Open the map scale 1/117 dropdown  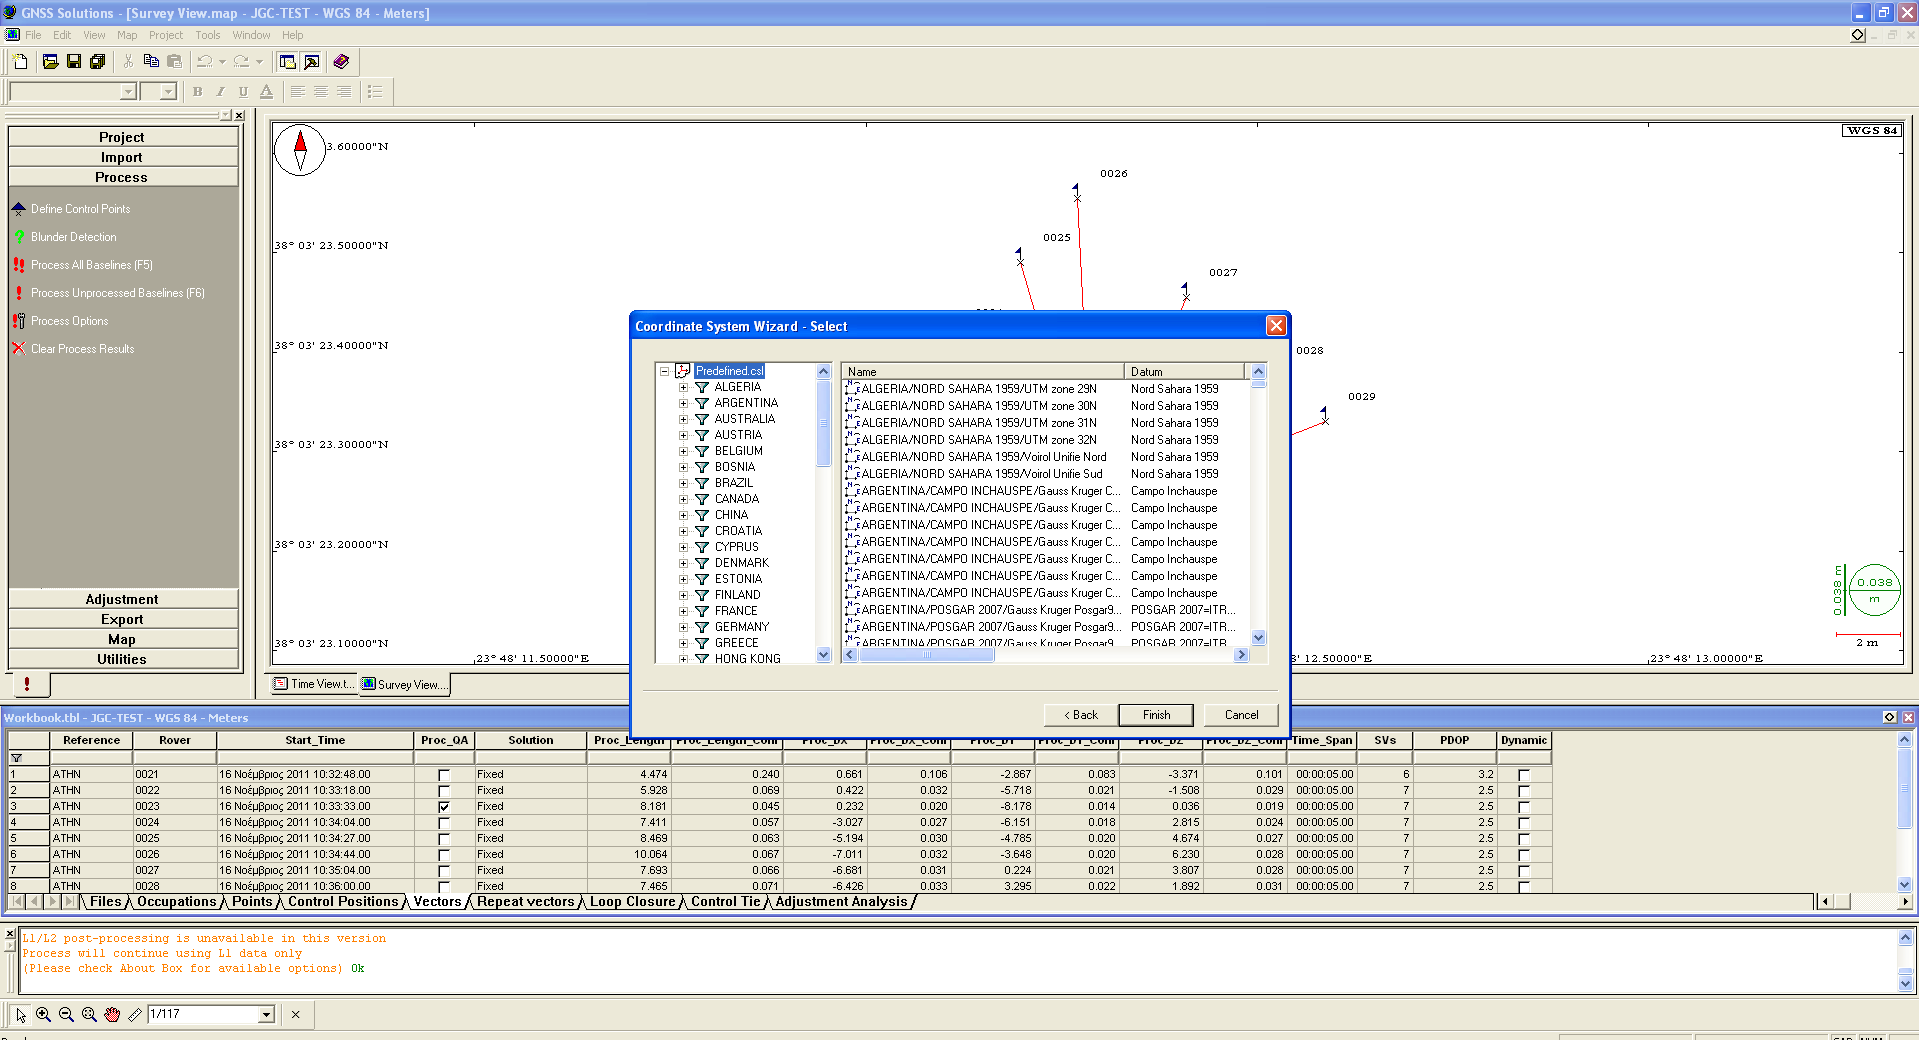pyautogui.click(x=266, y=1015)
